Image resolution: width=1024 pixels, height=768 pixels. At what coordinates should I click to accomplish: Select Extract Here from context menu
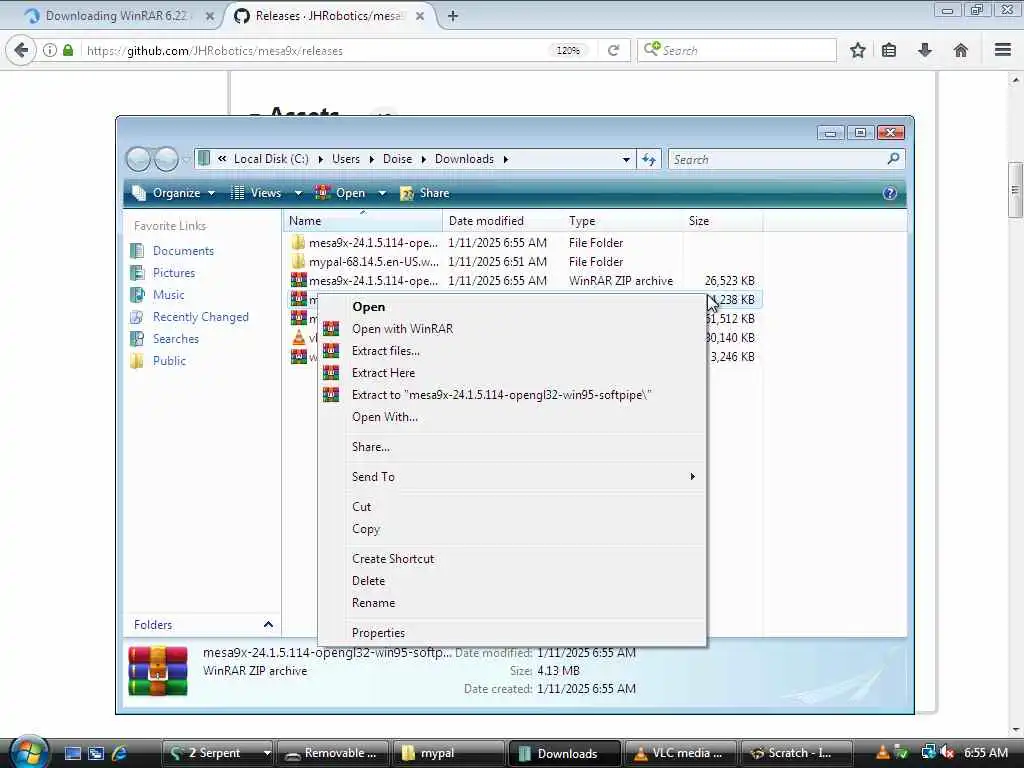click(x=383, y=373)
